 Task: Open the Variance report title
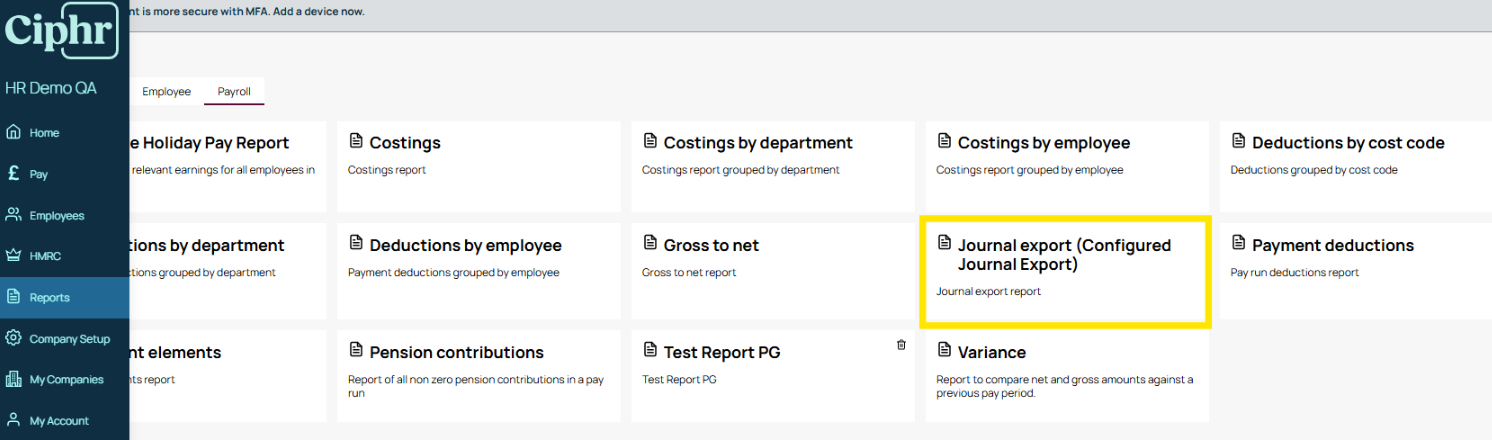[992, 352]
